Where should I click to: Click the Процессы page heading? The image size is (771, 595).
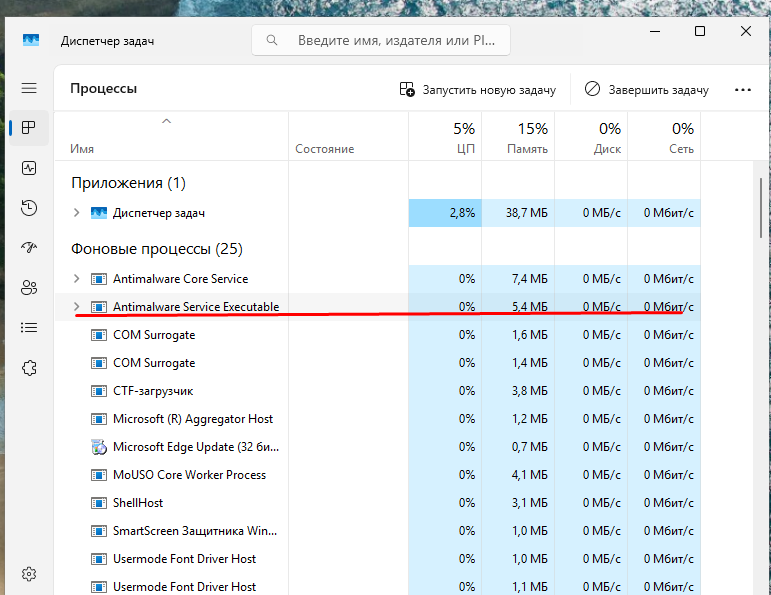[x=104, y=89]
